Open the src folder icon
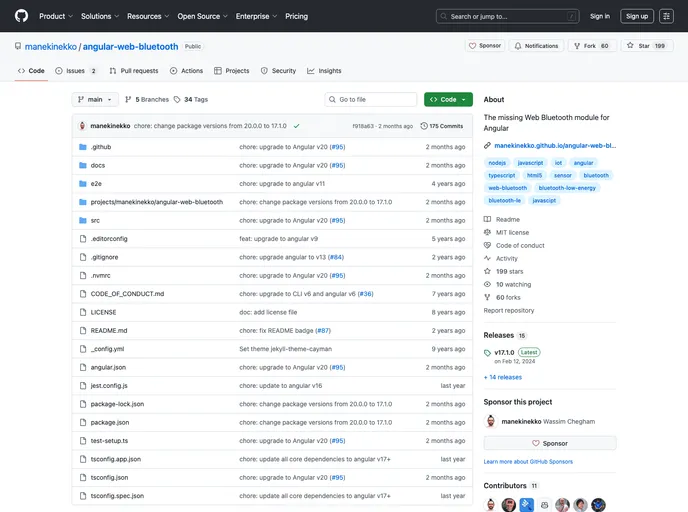The width and height of the screenshot is (688, 512). [x=82, y=221]
